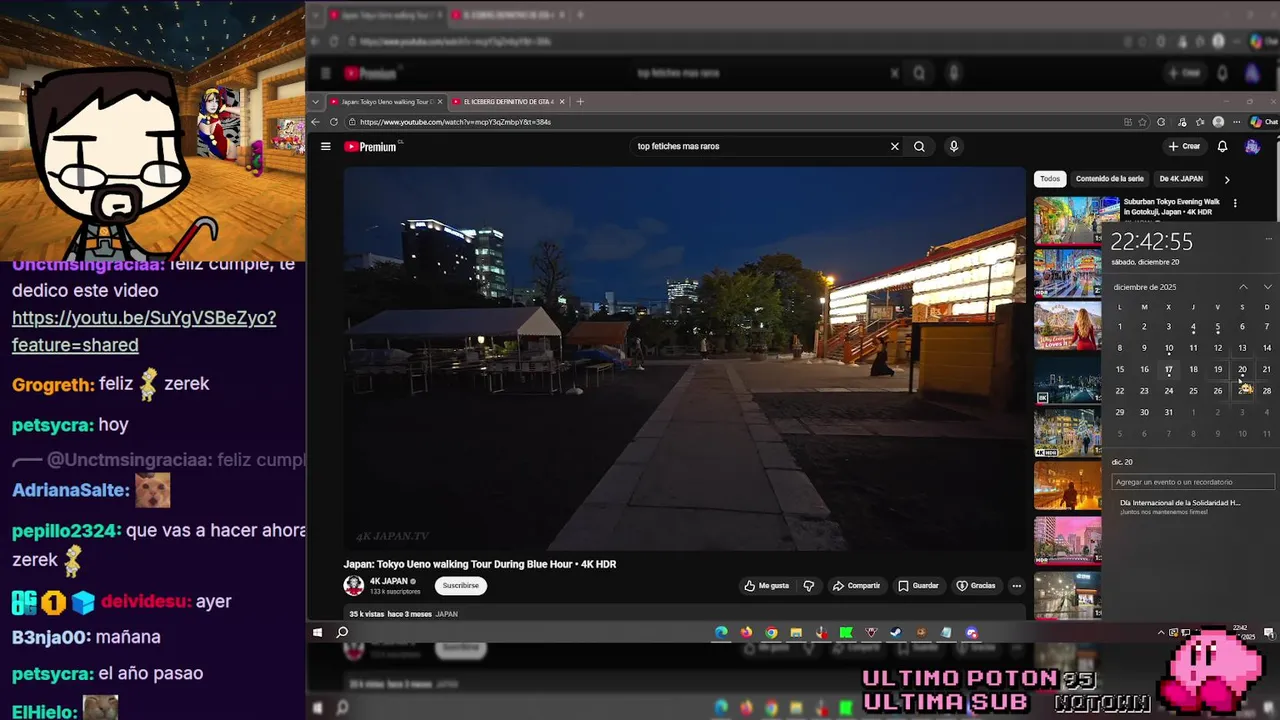Open more video actions ellipsis
This screenshot has width=1280, height=720.
coord(1016,586)
